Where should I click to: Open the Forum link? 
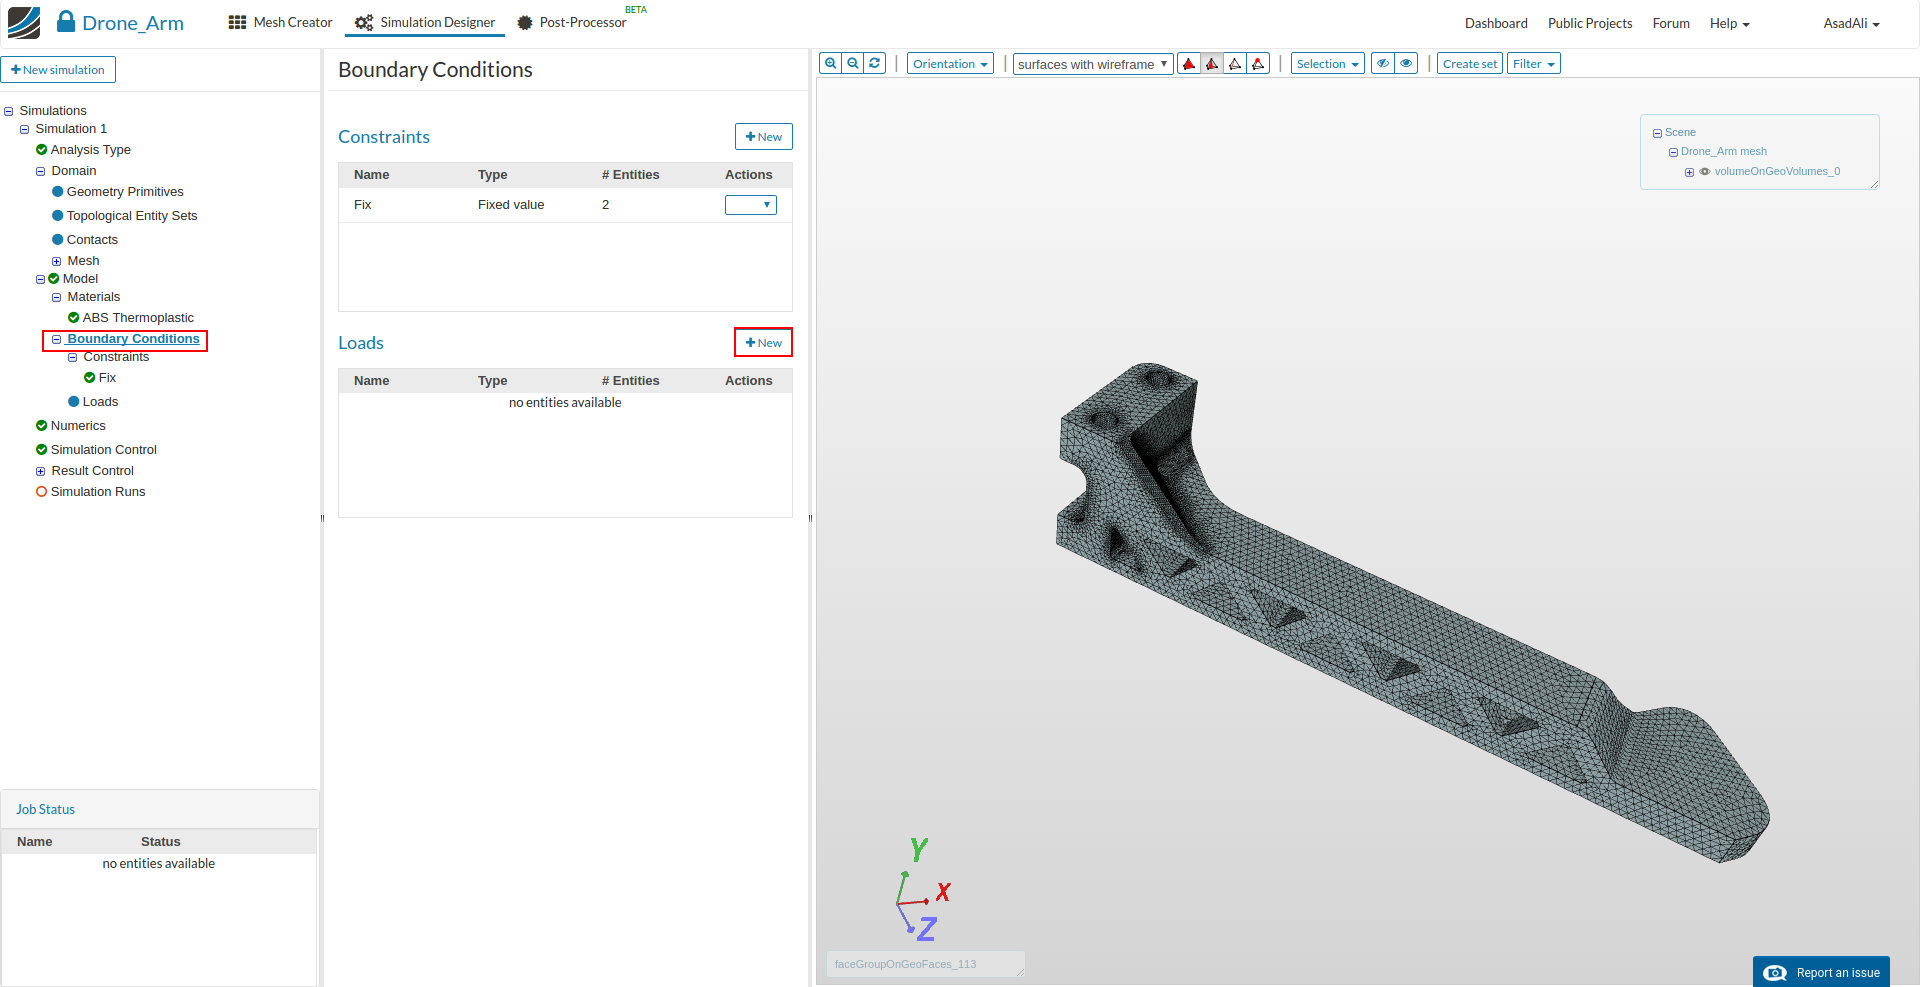(x=1670, y=23)
